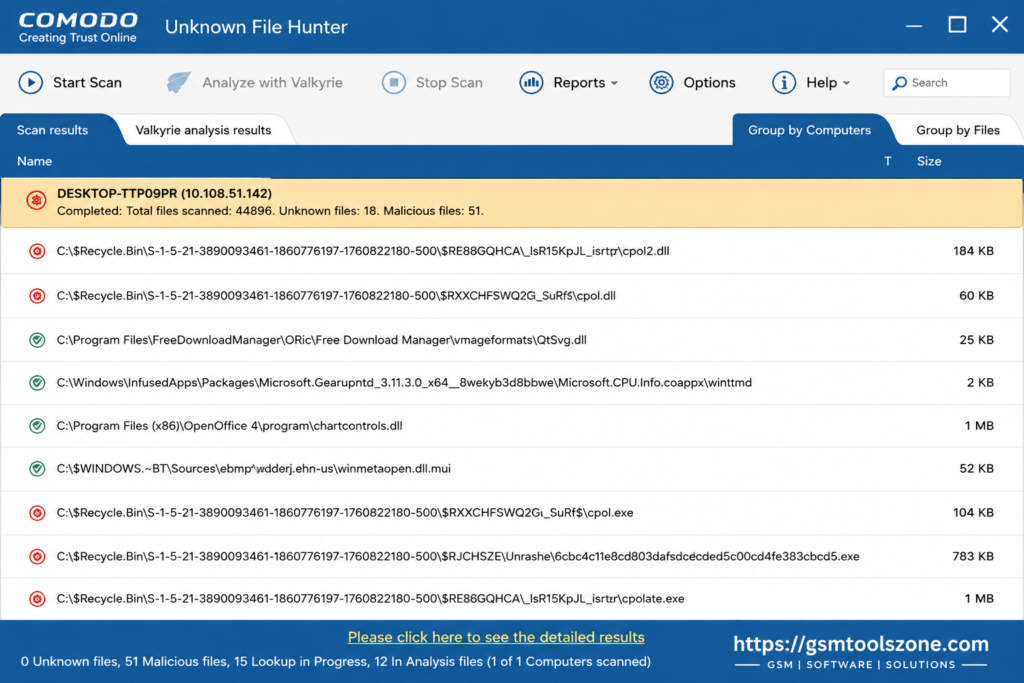This screenshot has width=1024, height=683.
Task: Click the status line with 51 Malicious files
Action: (336, 661)
